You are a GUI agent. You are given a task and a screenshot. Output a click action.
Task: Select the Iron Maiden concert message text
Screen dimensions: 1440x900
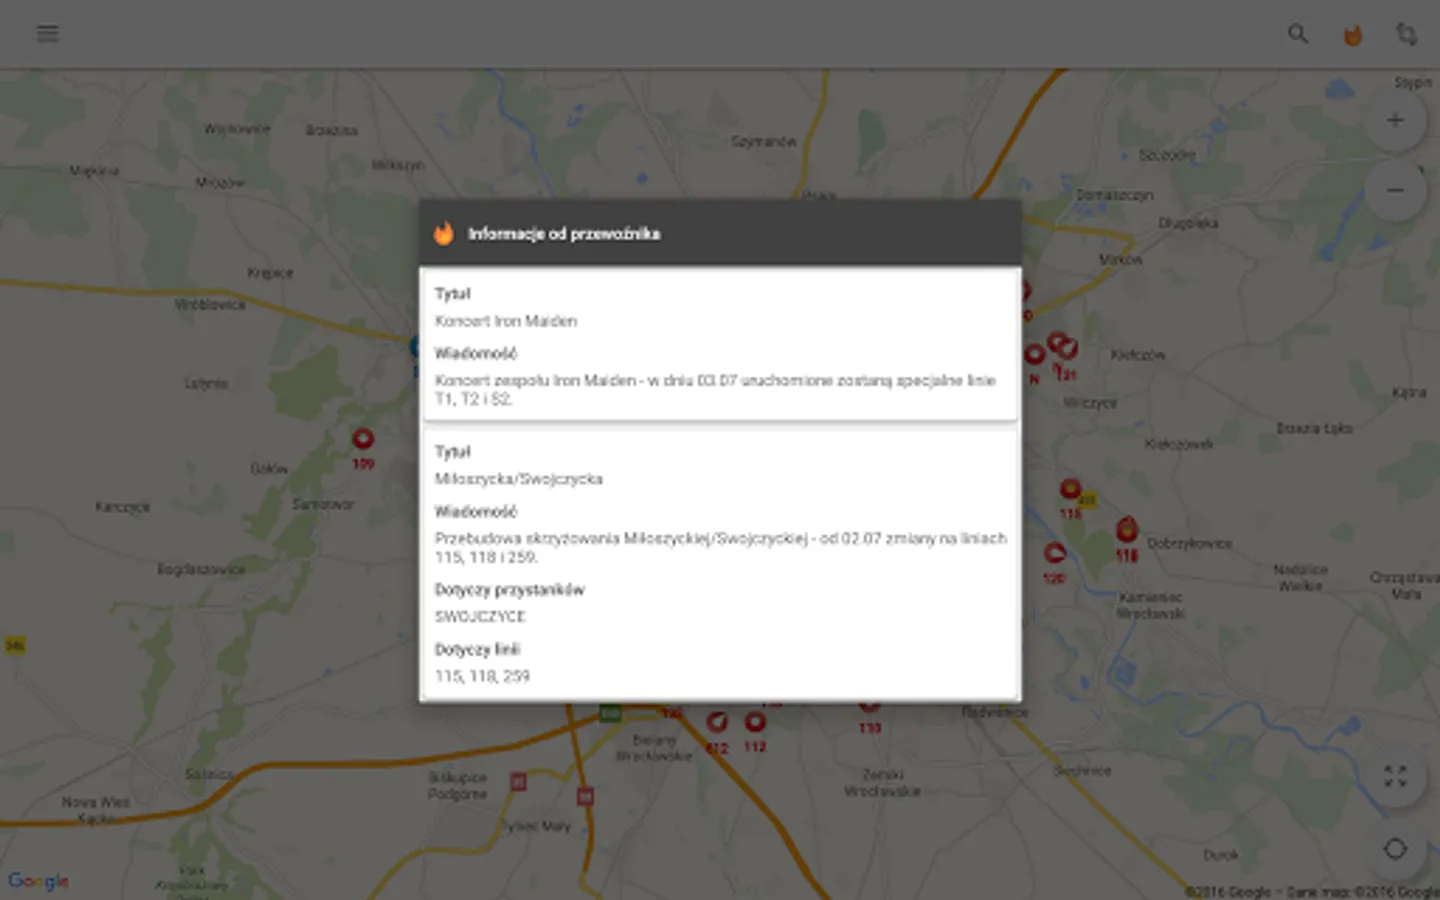pyautogui.click(x=715, y=389)
